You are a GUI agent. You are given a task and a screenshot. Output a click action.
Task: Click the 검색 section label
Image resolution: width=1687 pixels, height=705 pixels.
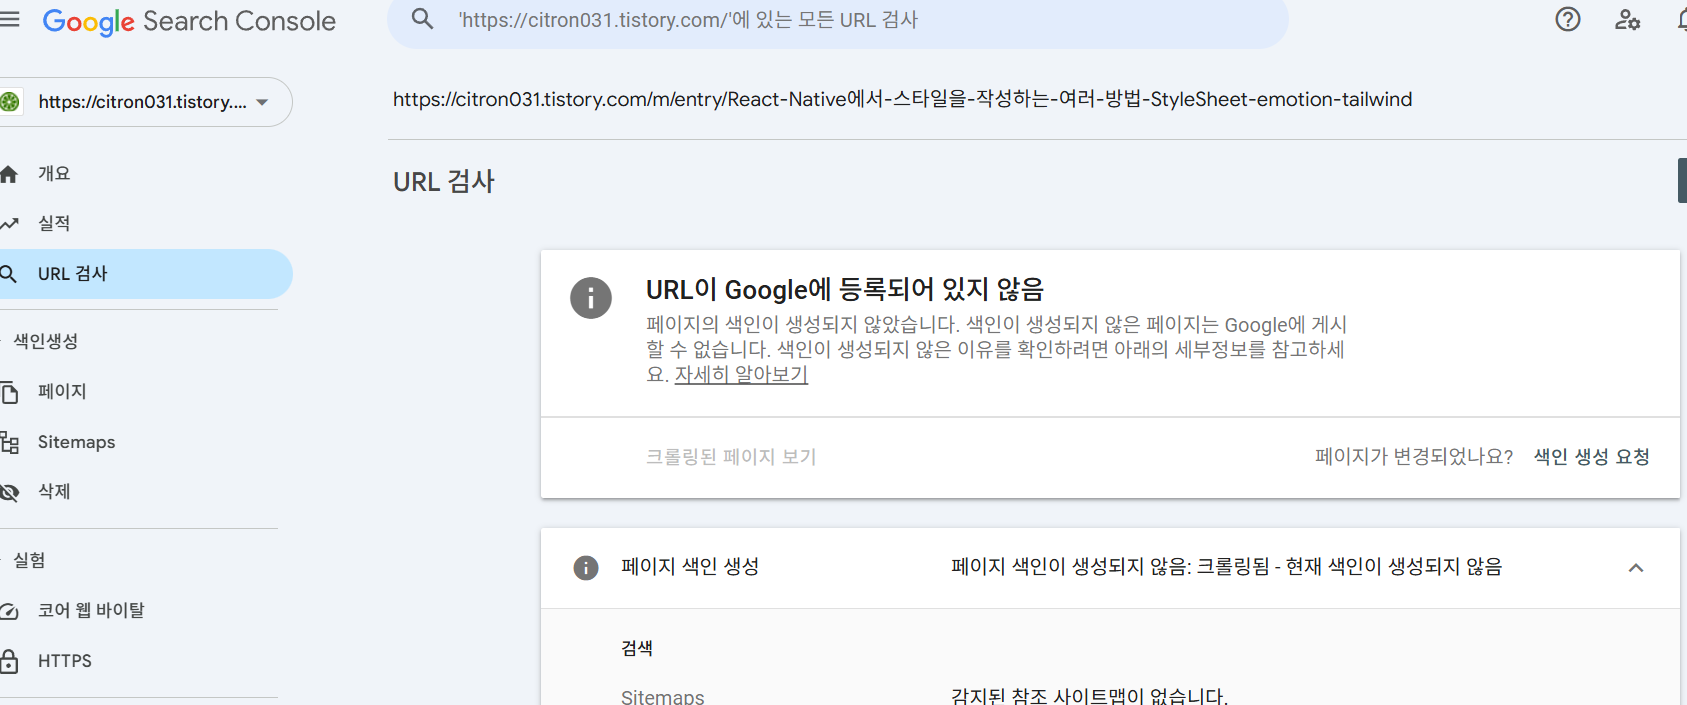coord(637,648)
